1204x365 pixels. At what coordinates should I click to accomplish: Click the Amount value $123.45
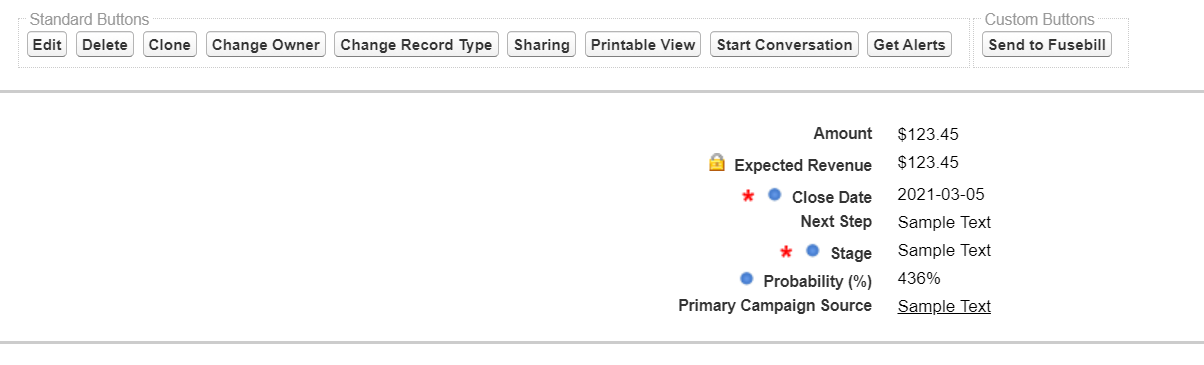928,134
